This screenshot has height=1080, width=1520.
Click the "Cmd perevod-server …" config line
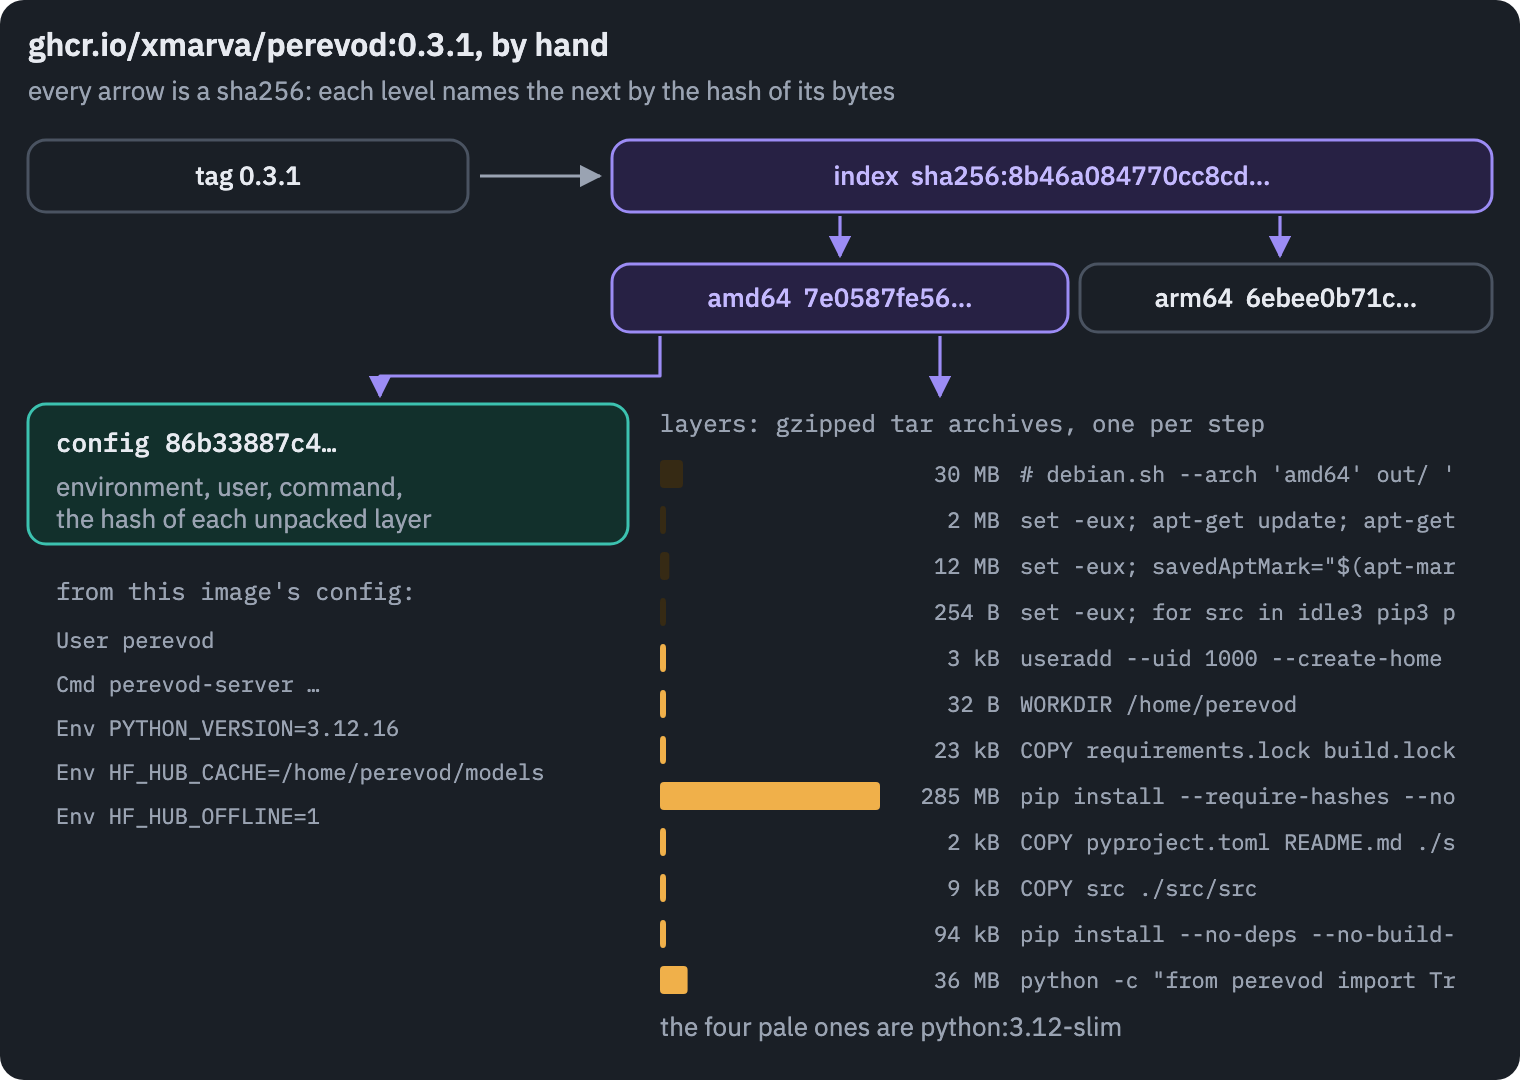pos(188,684)
